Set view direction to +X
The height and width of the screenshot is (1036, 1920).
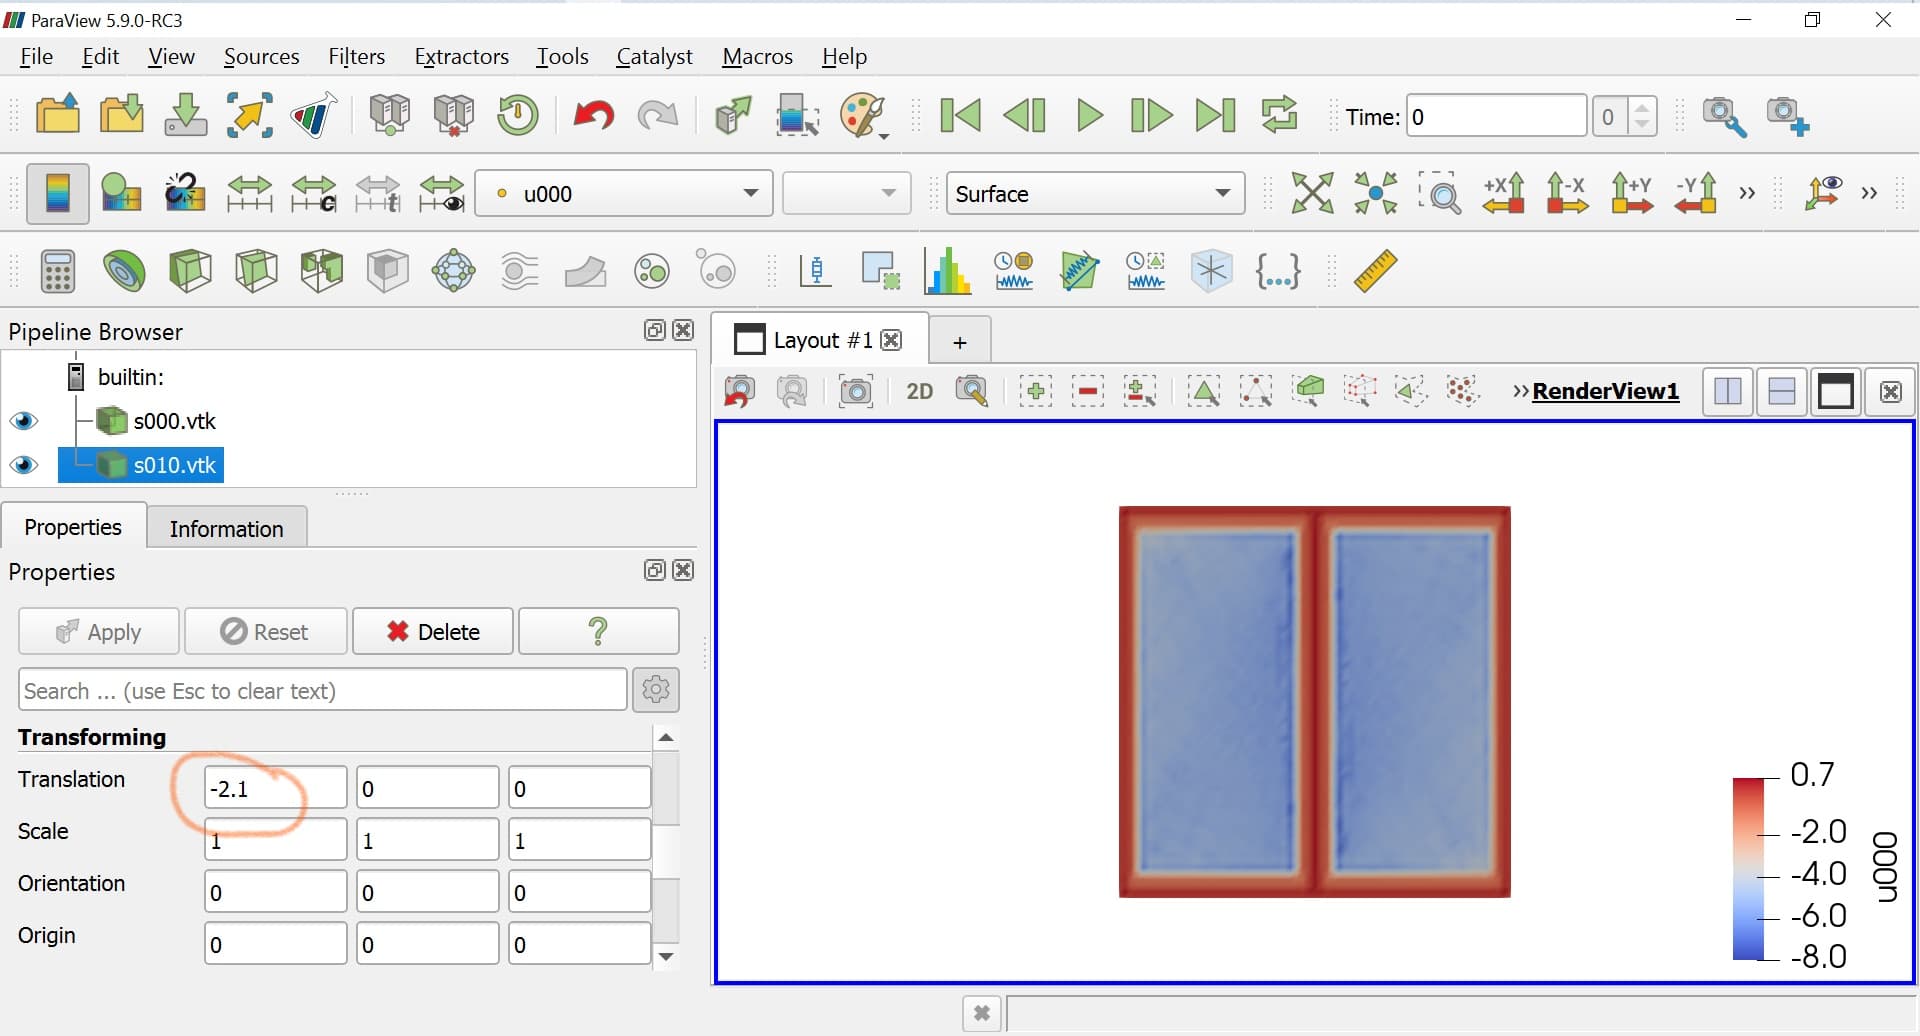pos(1504,193)
